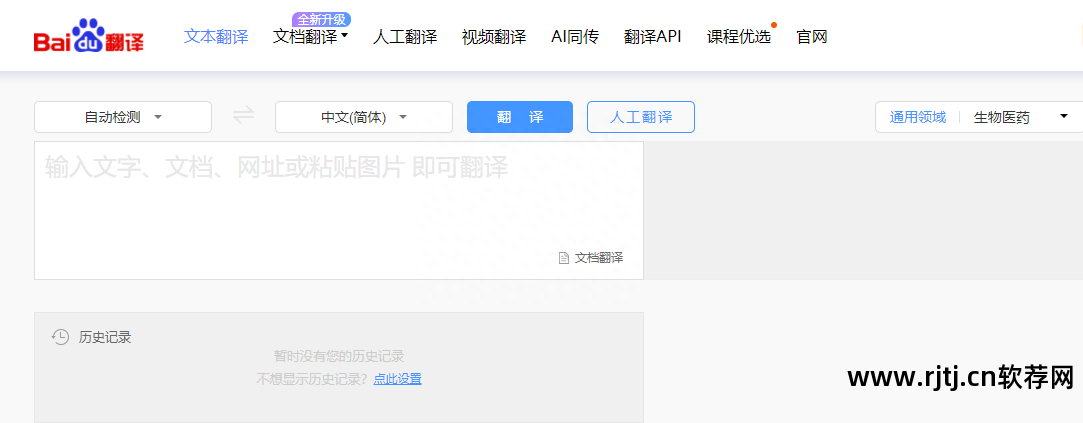The width and height of the screenshot is (1083, 423).
Task: Click the history clock icon
Action: [x=60, y=337]
